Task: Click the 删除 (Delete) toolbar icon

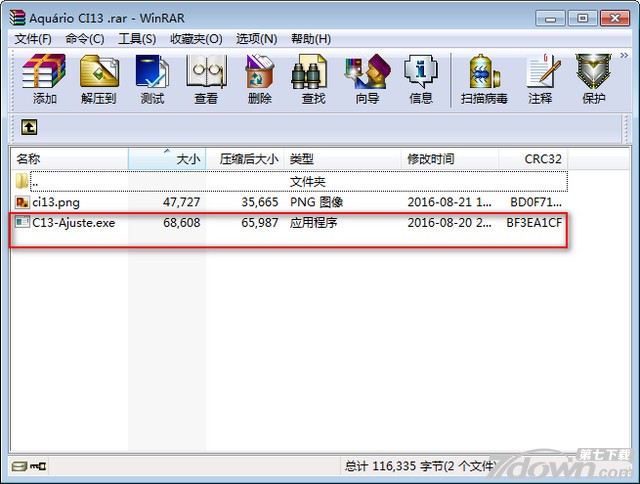Action: click(x=260, y=79)
